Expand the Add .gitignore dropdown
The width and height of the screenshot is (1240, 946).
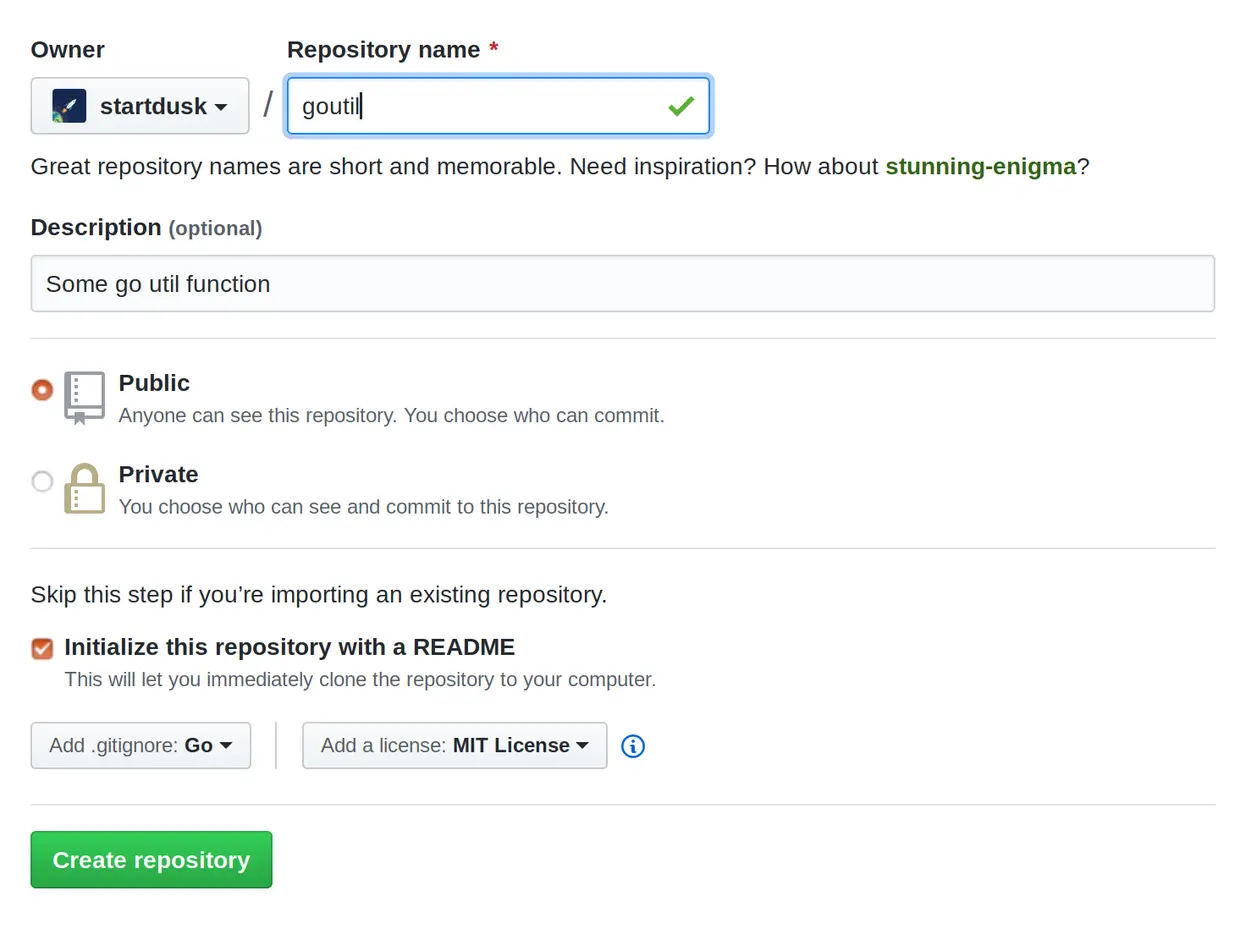(141, 746)
